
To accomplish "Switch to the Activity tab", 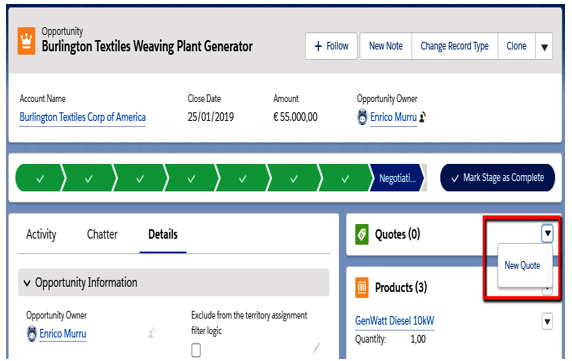I will (x=41, y=234).
